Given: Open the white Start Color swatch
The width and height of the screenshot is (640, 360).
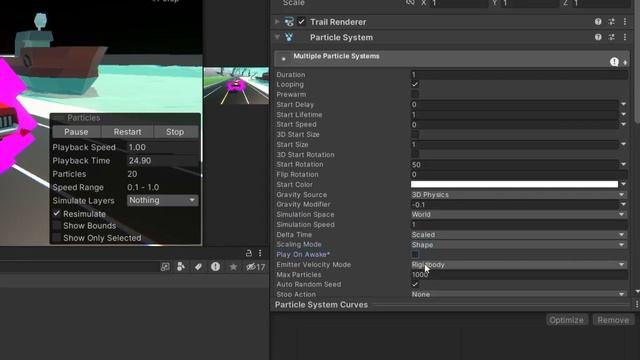Looking at the screenshot, I should coord(514,184).
